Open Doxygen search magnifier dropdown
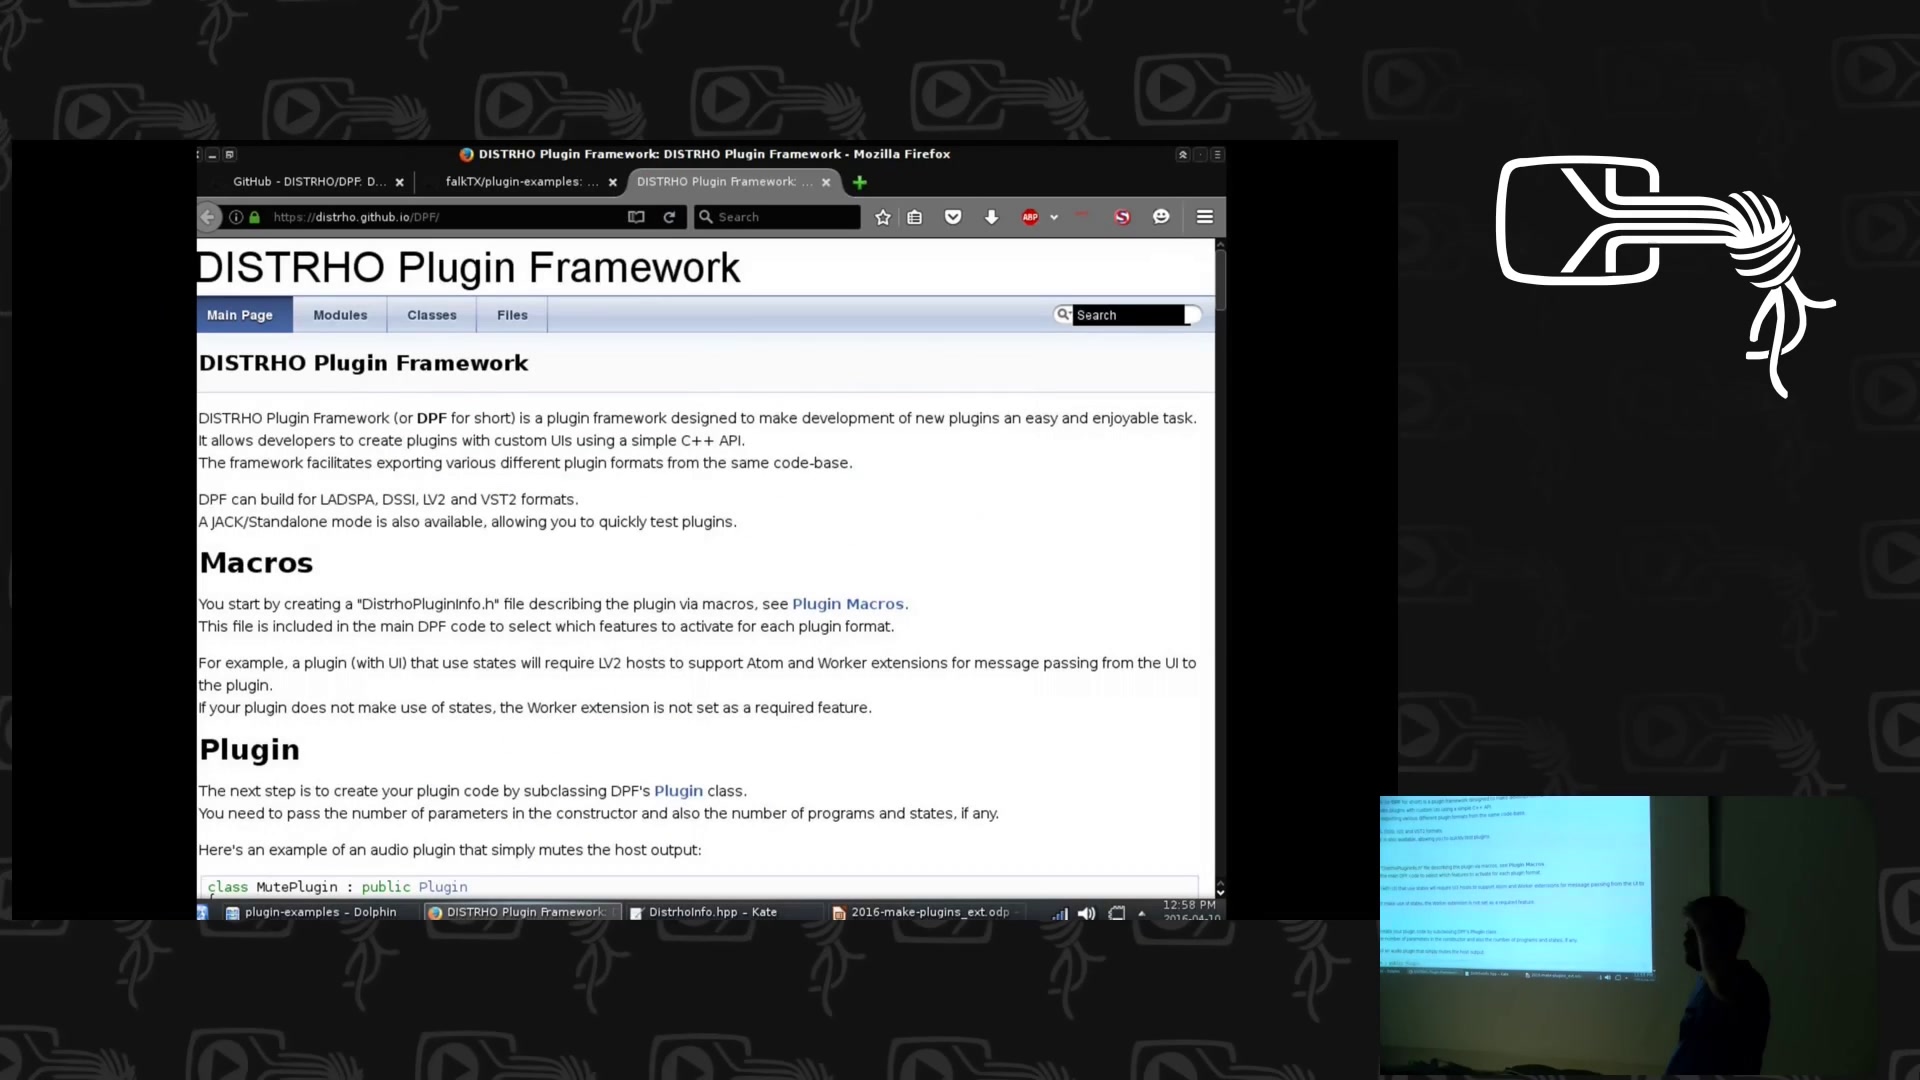 point(1064,314)
